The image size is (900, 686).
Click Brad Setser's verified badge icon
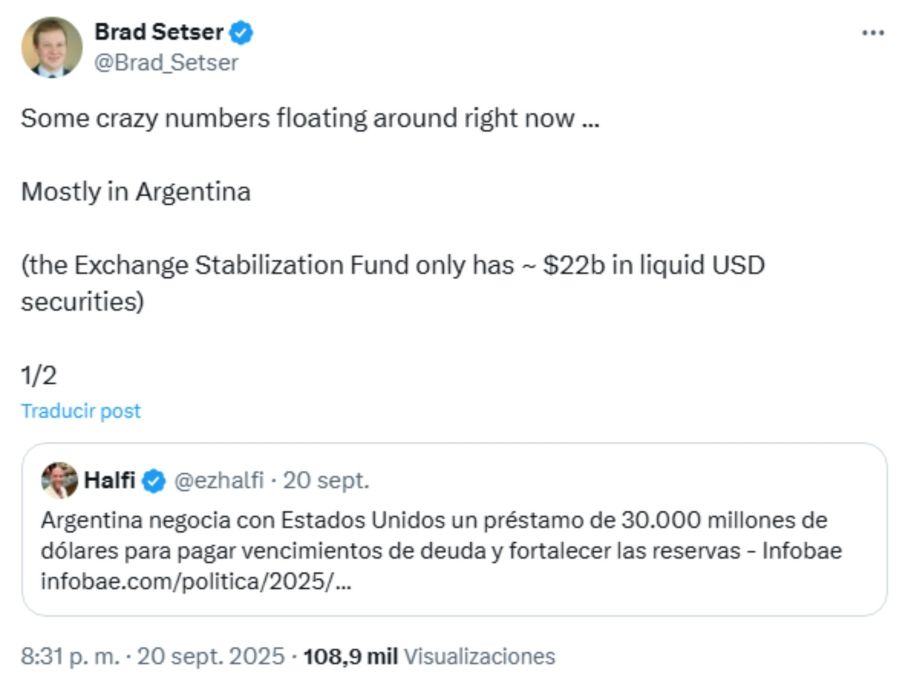[x=240, y=31]
